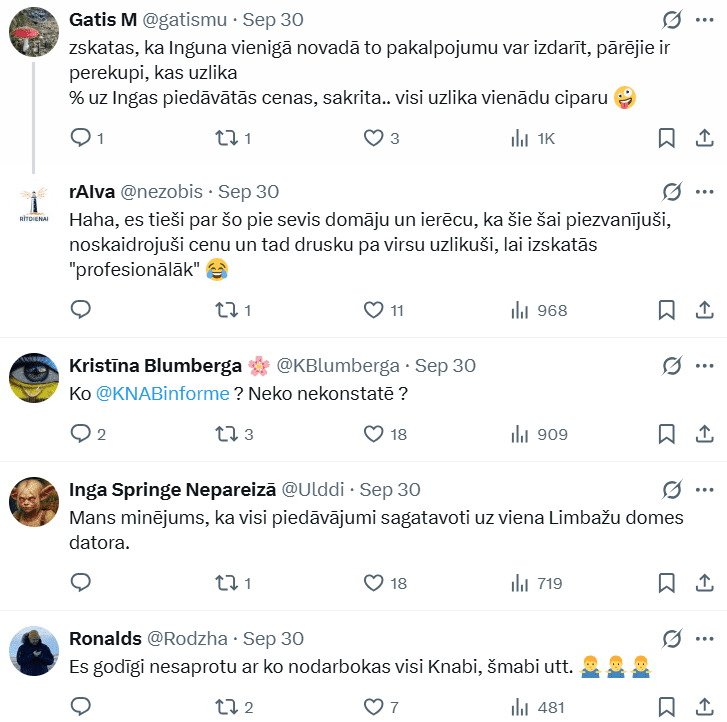
Task: Click rAIva's profile avatar
Action: (33, 205)
